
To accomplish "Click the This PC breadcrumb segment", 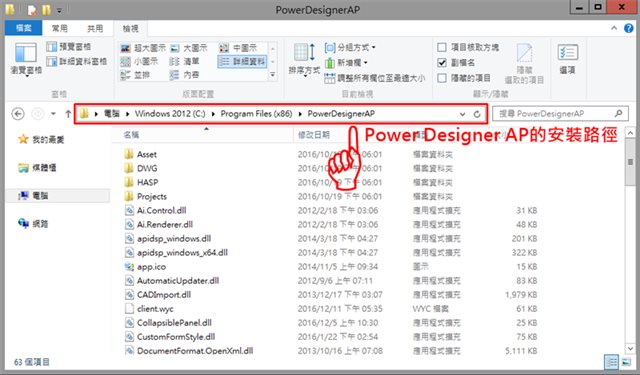I will pos(111,114).
